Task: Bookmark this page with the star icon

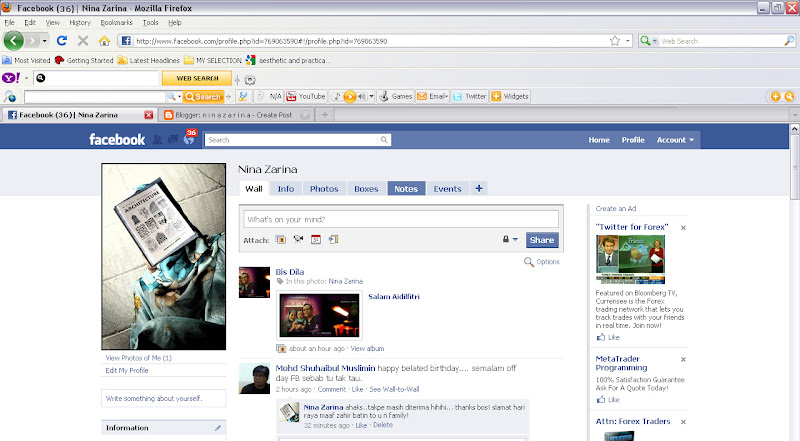Action: point(615,41)
